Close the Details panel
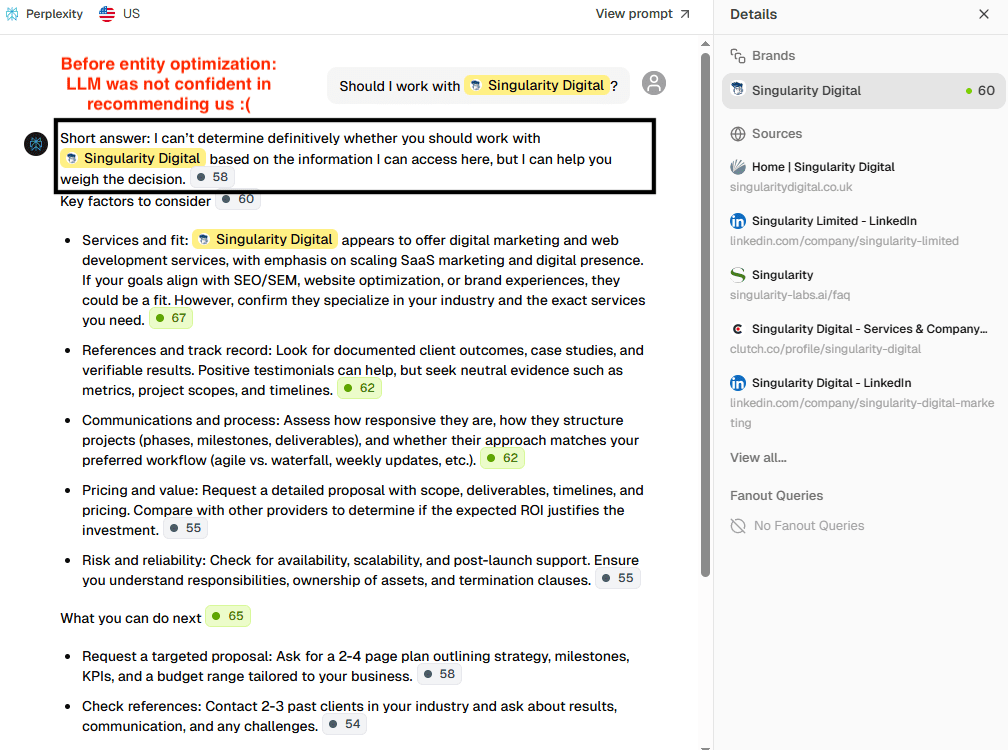The image size is (1008, 750). tap(983, 14)
